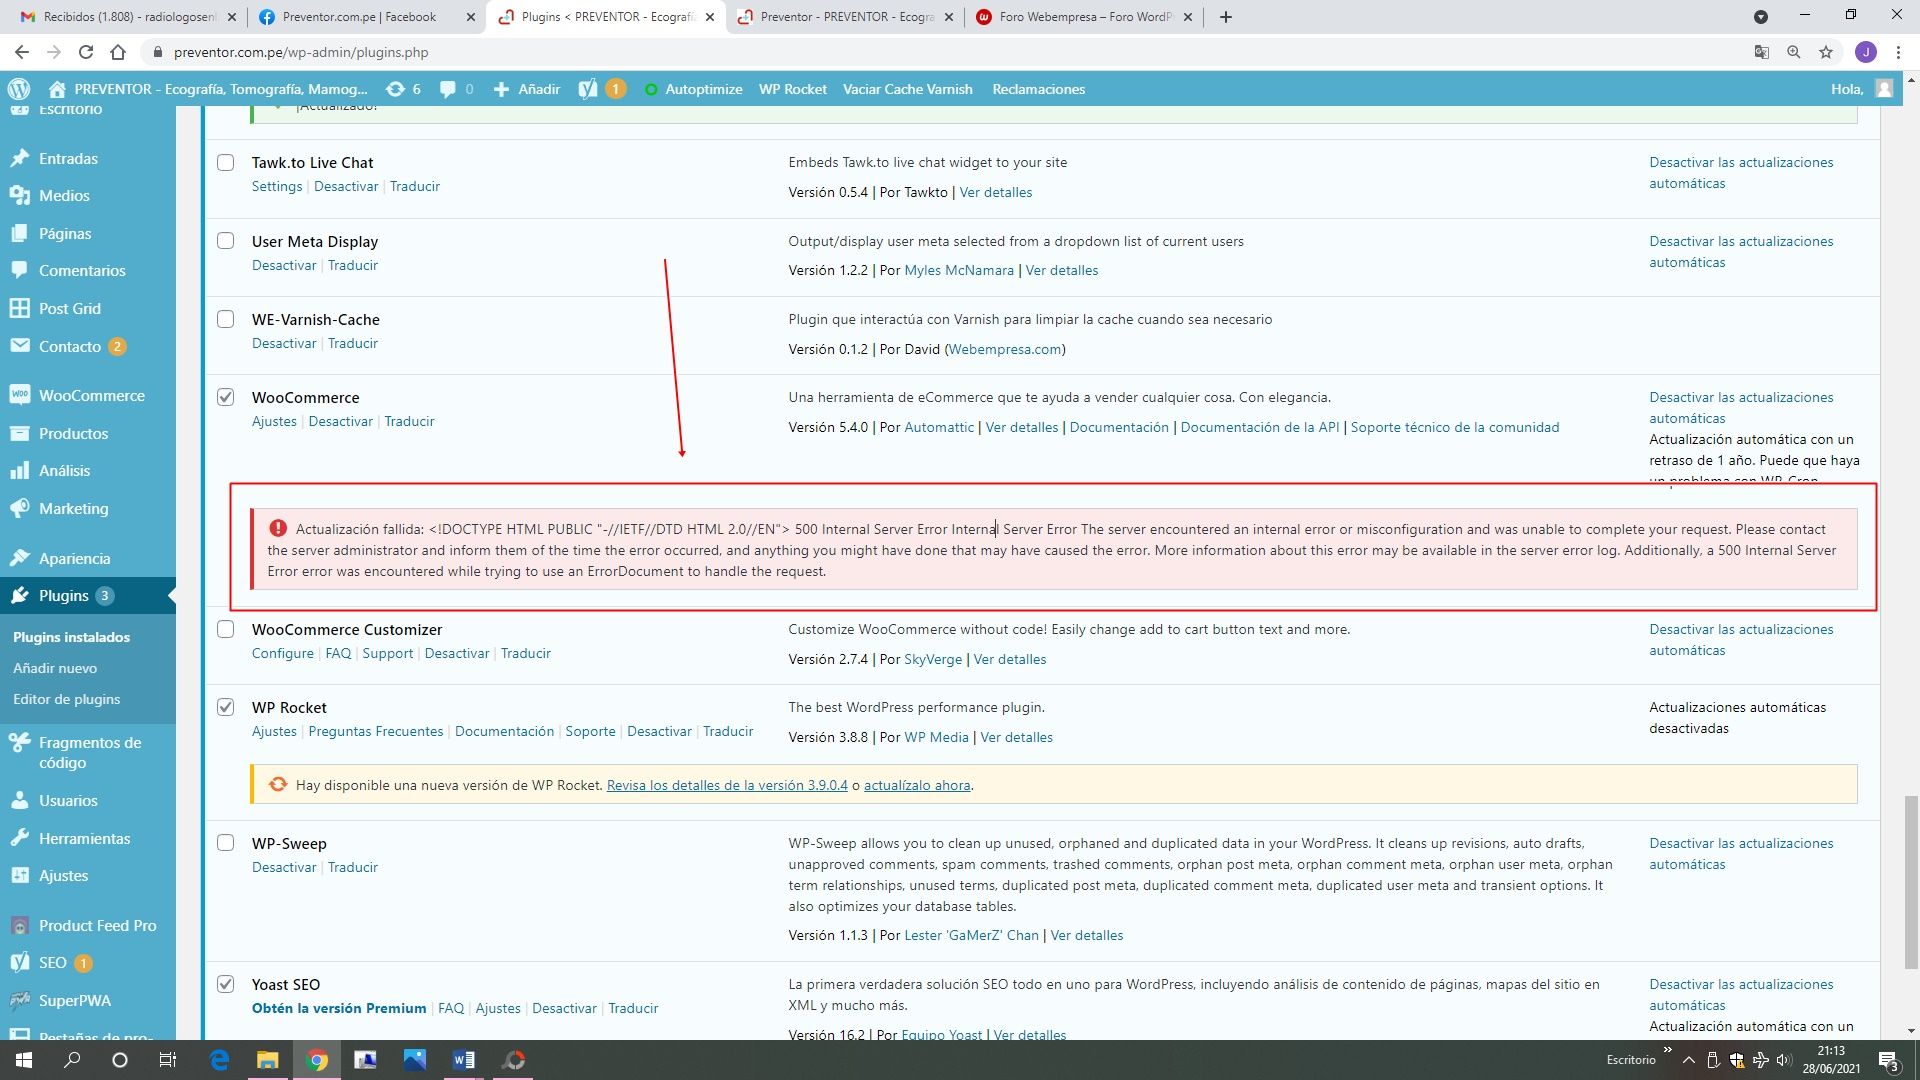The height and width of the screenshot is (1080, 1920).
Task: Open Productos in the sidebar
Action: tap(73, 433)
